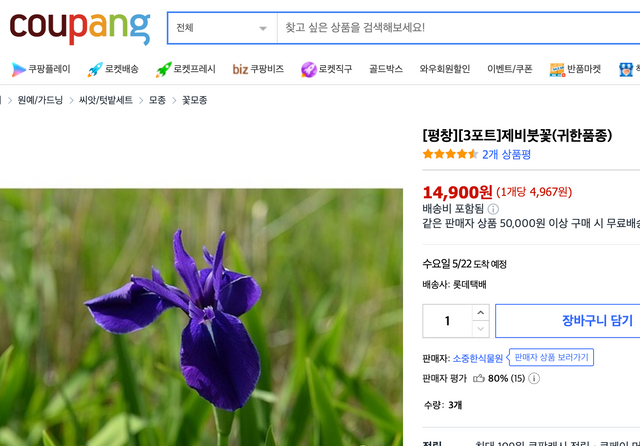Viewport: 640px width, 446px height.
Task: Click the quantity input field
Action: pos(447,321)
